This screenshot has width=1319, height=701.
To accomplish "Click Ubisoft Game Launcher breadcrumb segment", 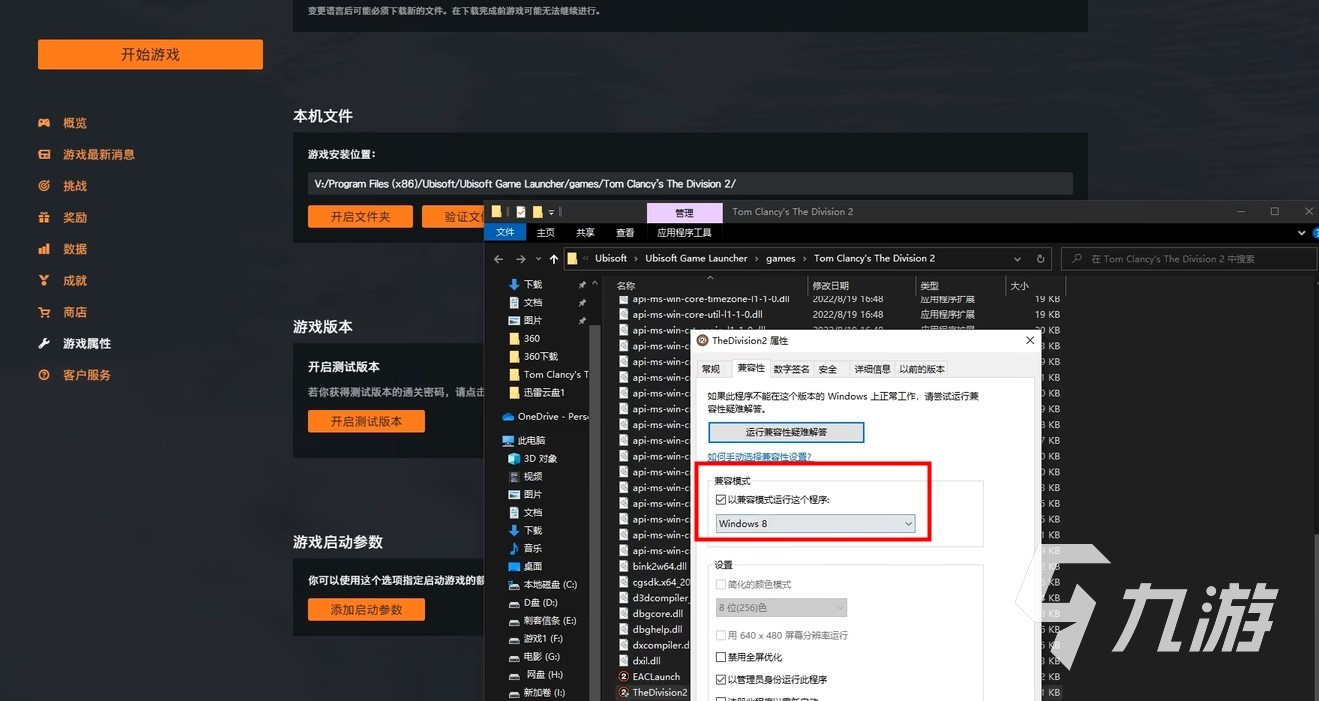I will (696, 258).
